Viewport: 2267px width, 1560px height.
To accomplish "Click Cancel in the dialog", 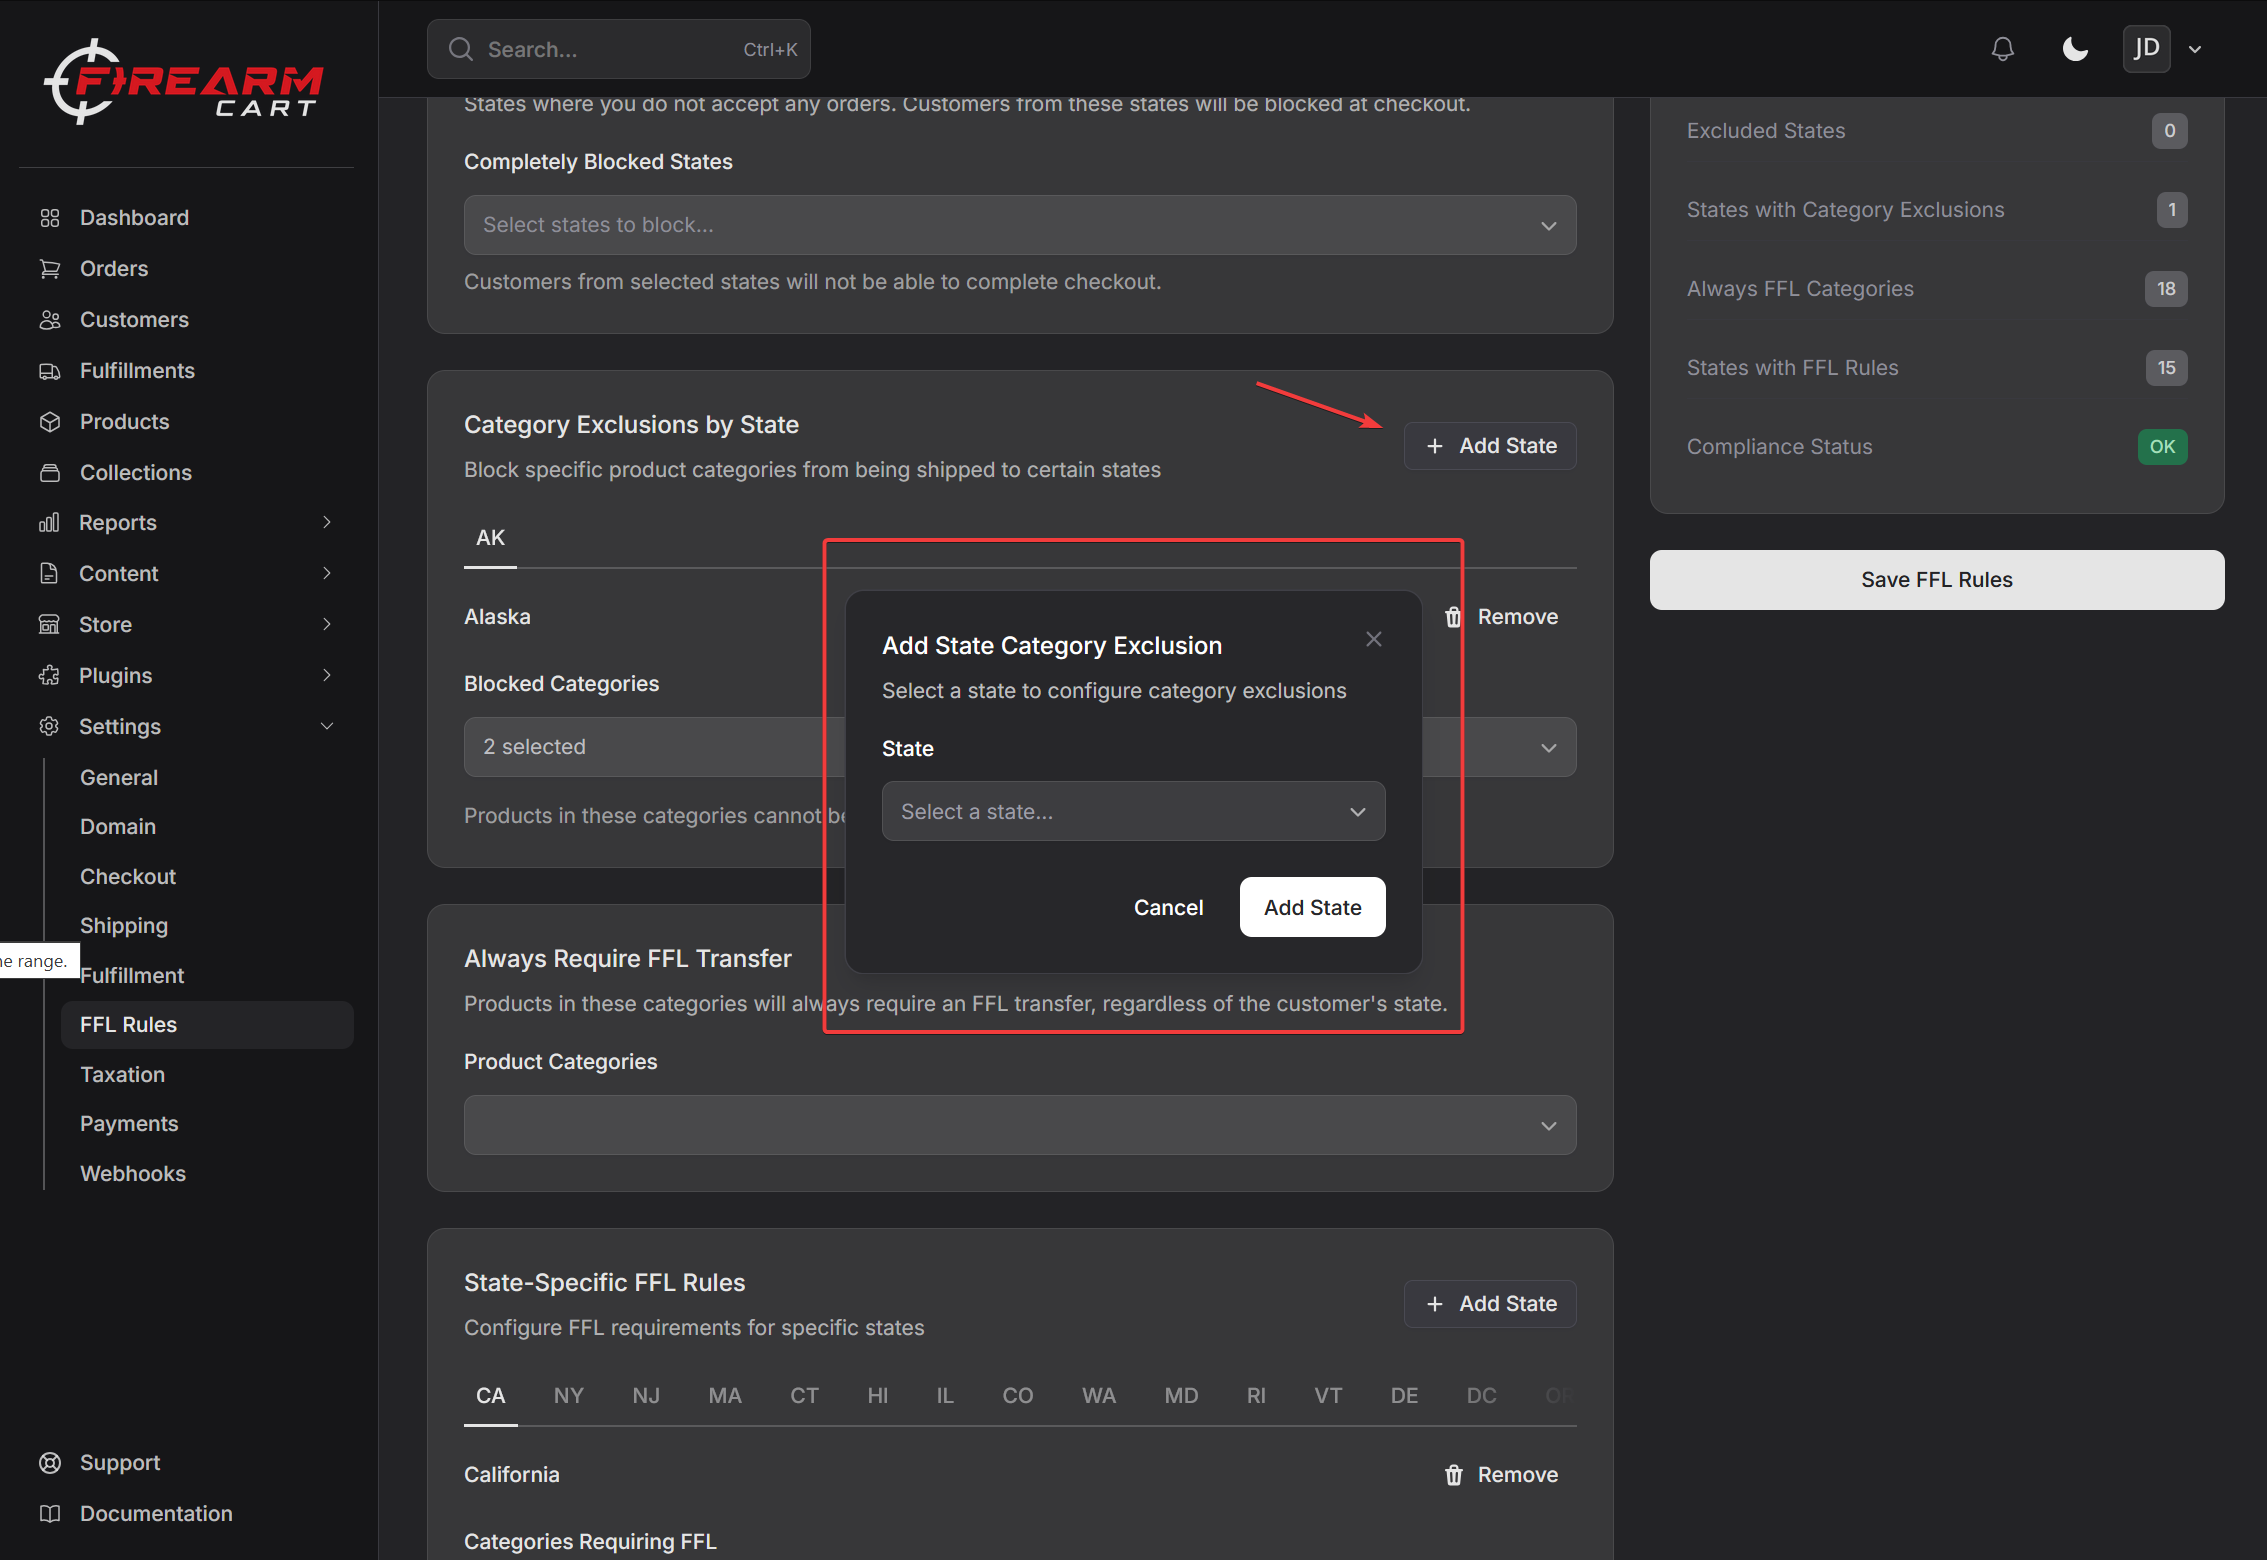I will click(x=1168, y=907).
